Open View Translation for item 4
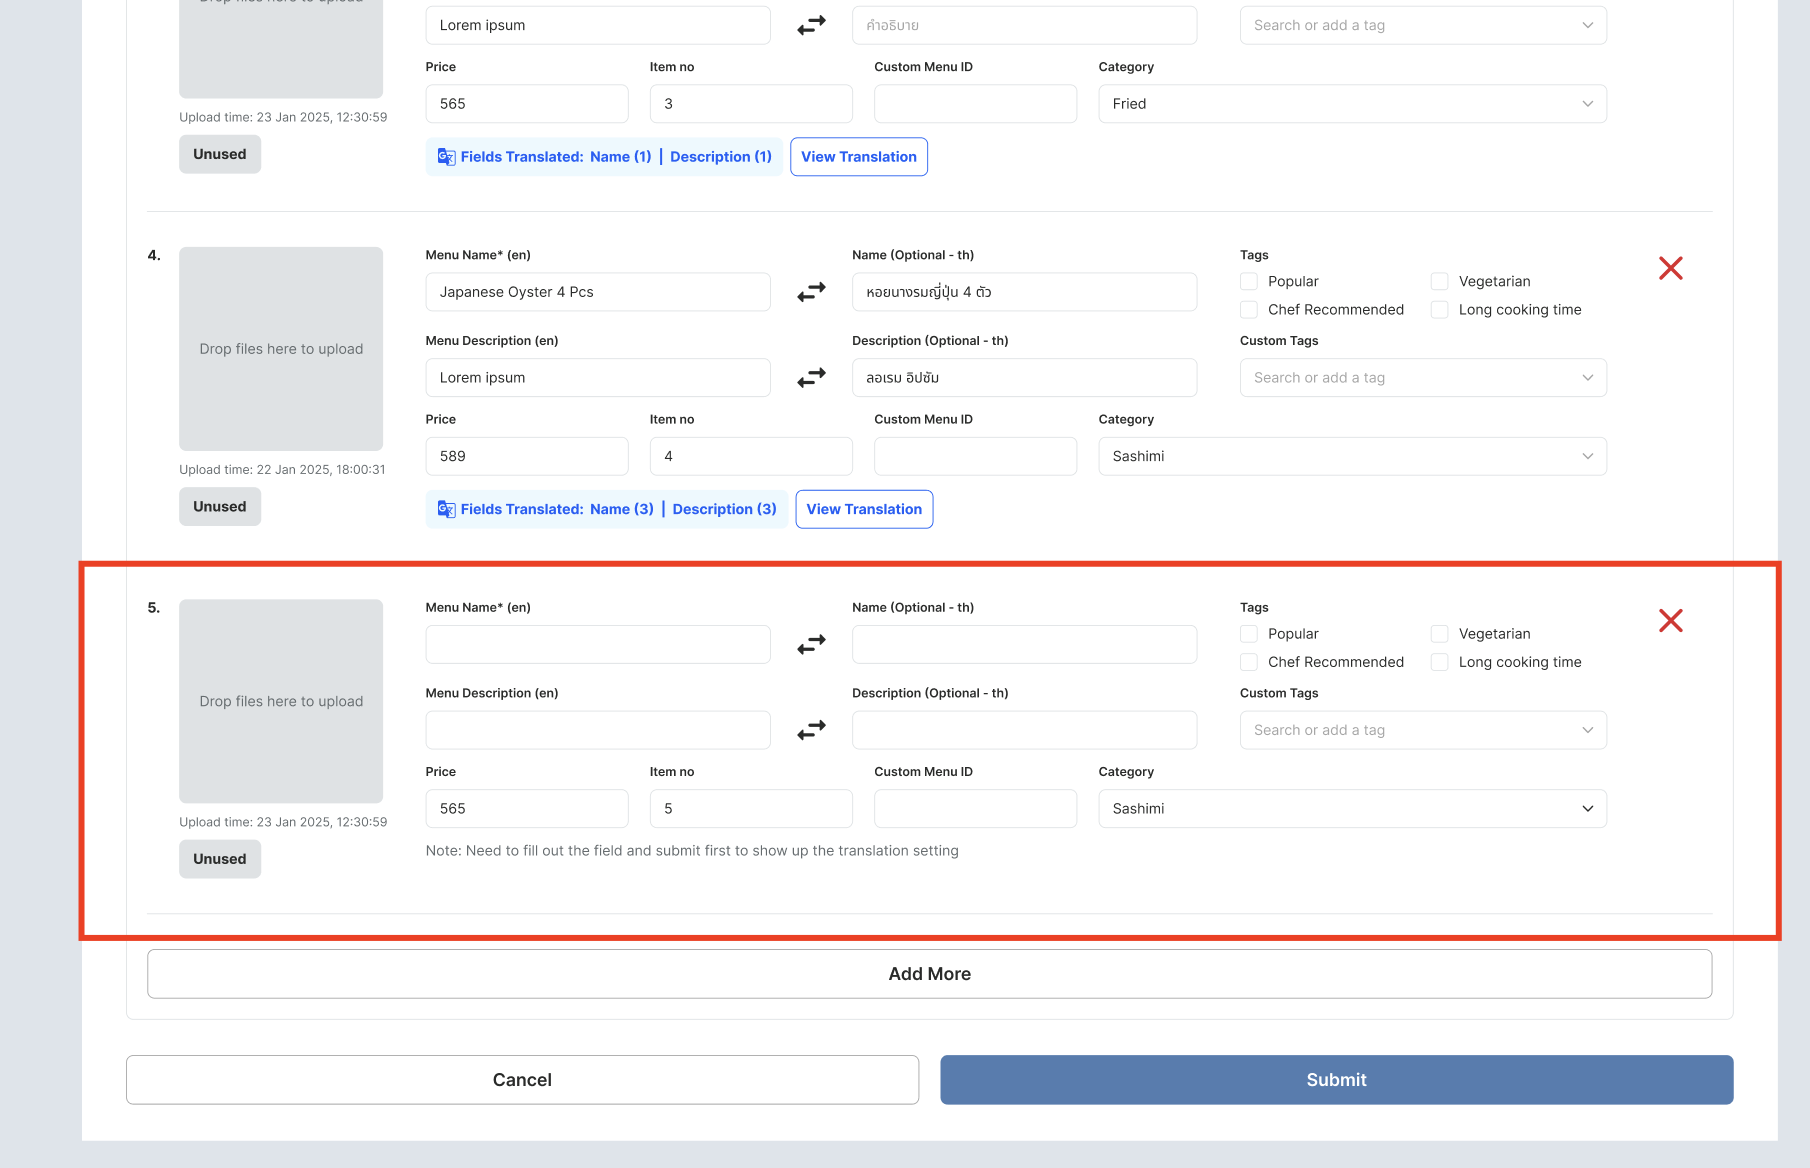Viewport: 1810px width, 1168px height. click(864, 510)
